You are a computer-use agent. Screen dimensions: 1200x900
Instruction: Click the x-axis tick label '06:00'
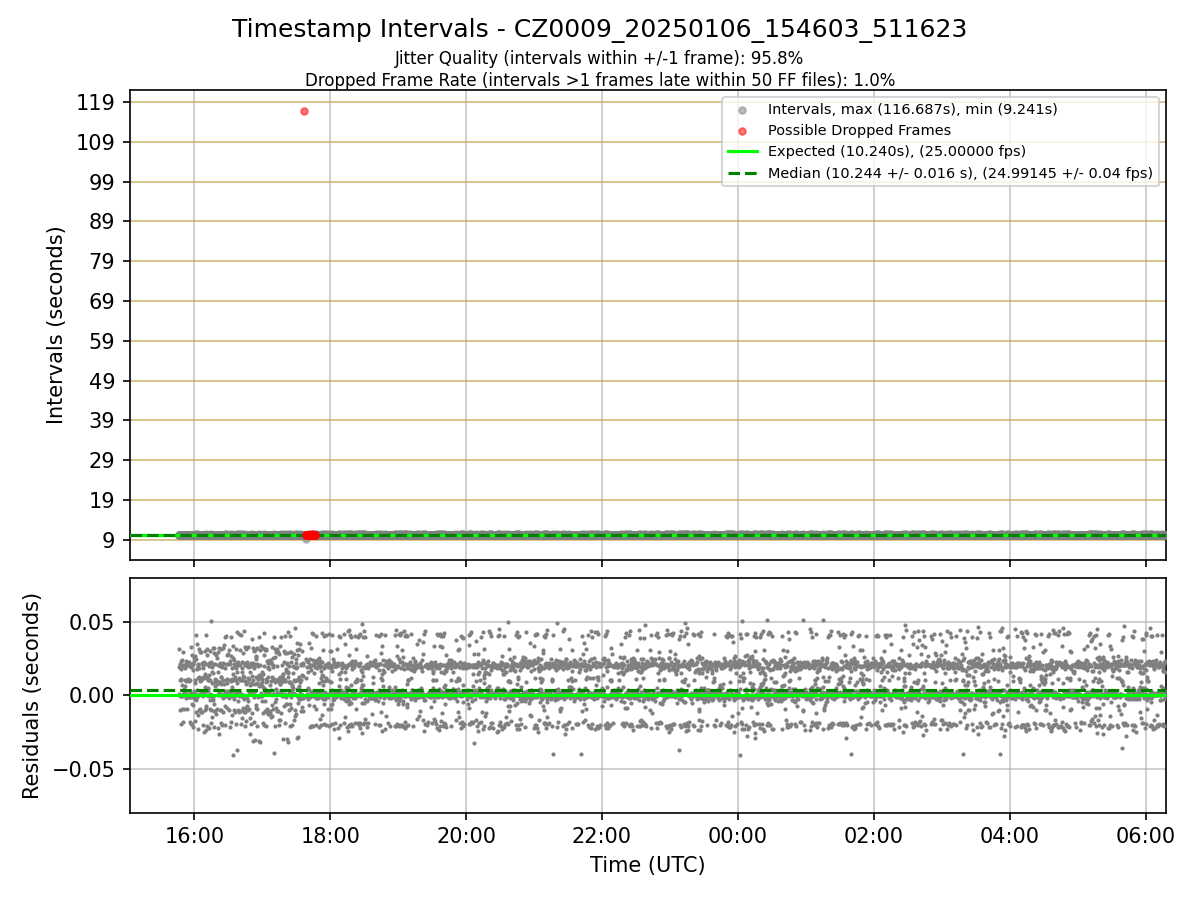[x=1146, y=834]
